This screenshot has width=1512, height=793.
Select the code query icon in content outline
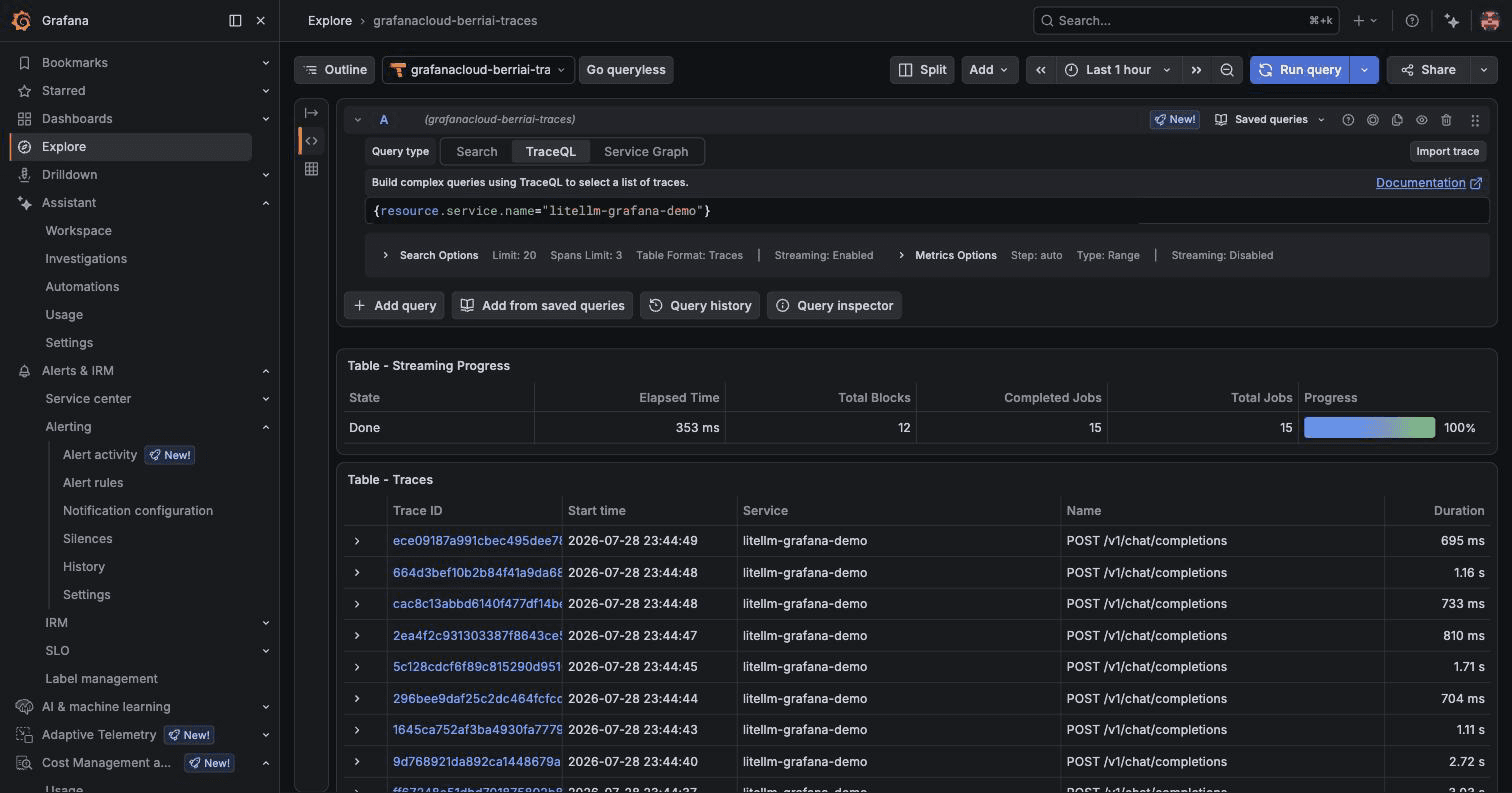tap(311, 141)
